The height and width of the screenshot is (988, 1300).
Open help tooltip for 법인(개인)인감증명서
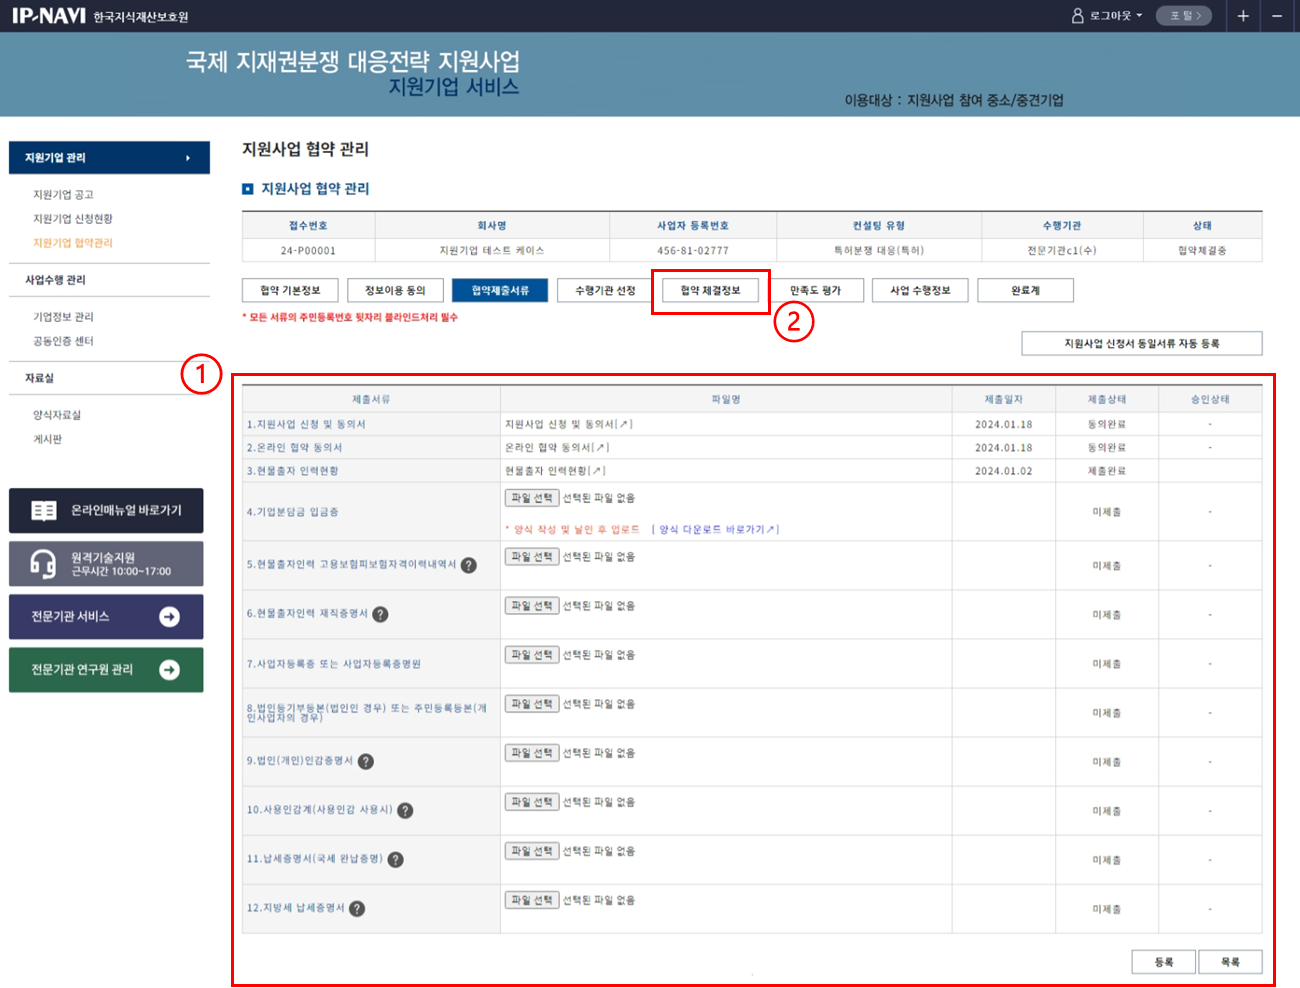pyautogui.click(x=366, y=761)
